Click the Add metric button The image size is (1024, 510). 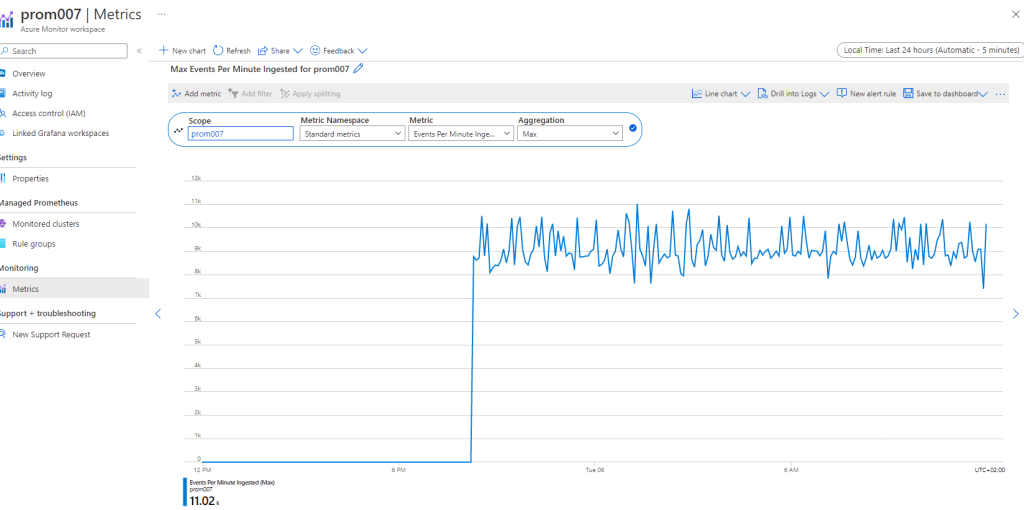pos(196,93)
